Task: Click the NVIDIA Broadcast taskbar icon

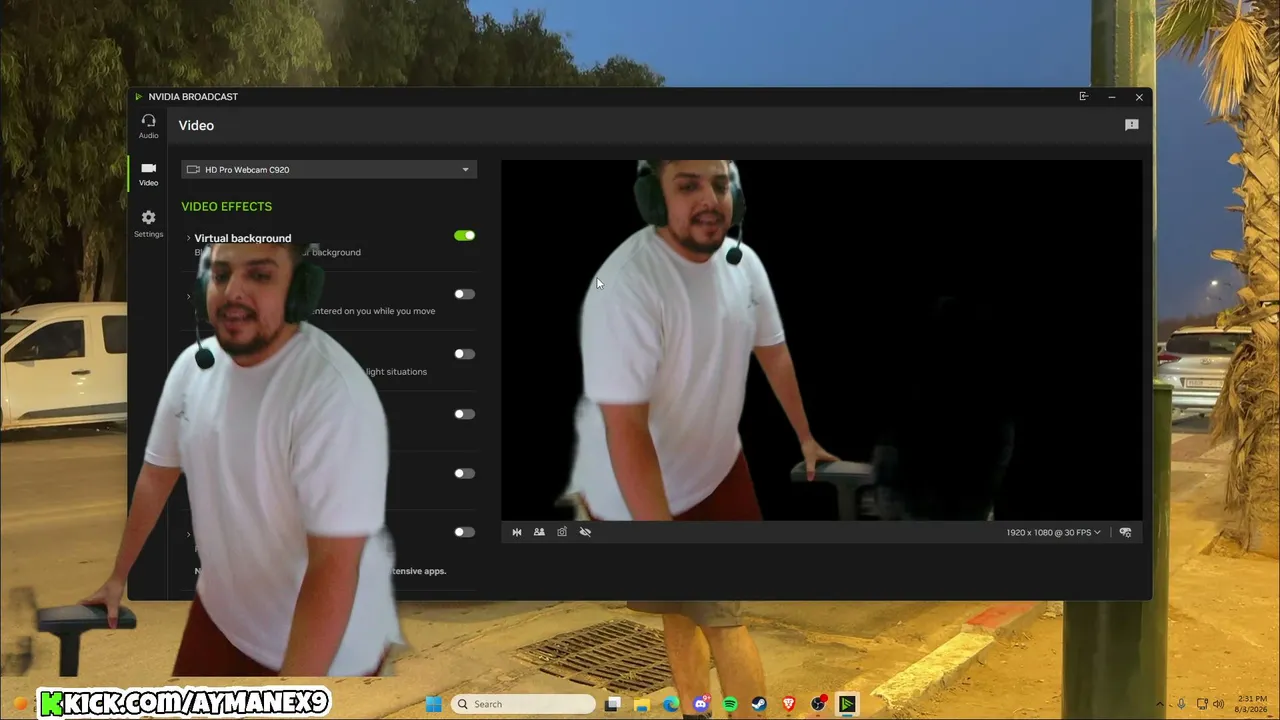Action: point(847,704)
